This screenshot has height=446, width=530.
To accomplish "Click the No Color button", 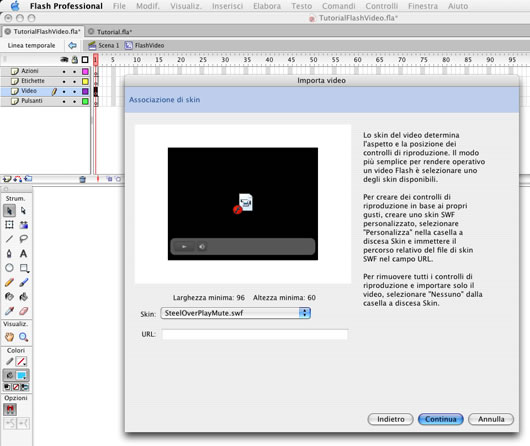I will (16, 387).
